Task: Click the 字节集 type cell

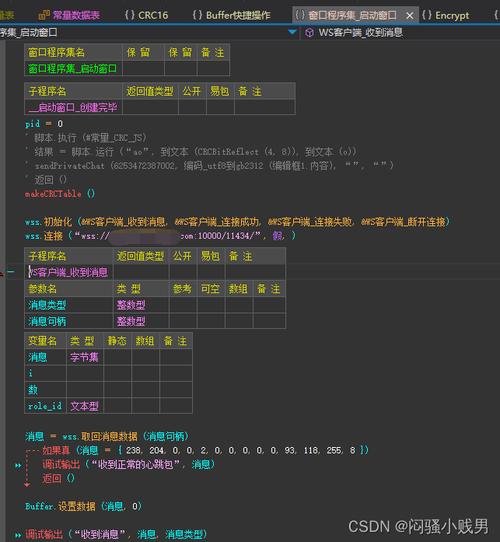Action: pyautogui.click(x=85, y=357)
